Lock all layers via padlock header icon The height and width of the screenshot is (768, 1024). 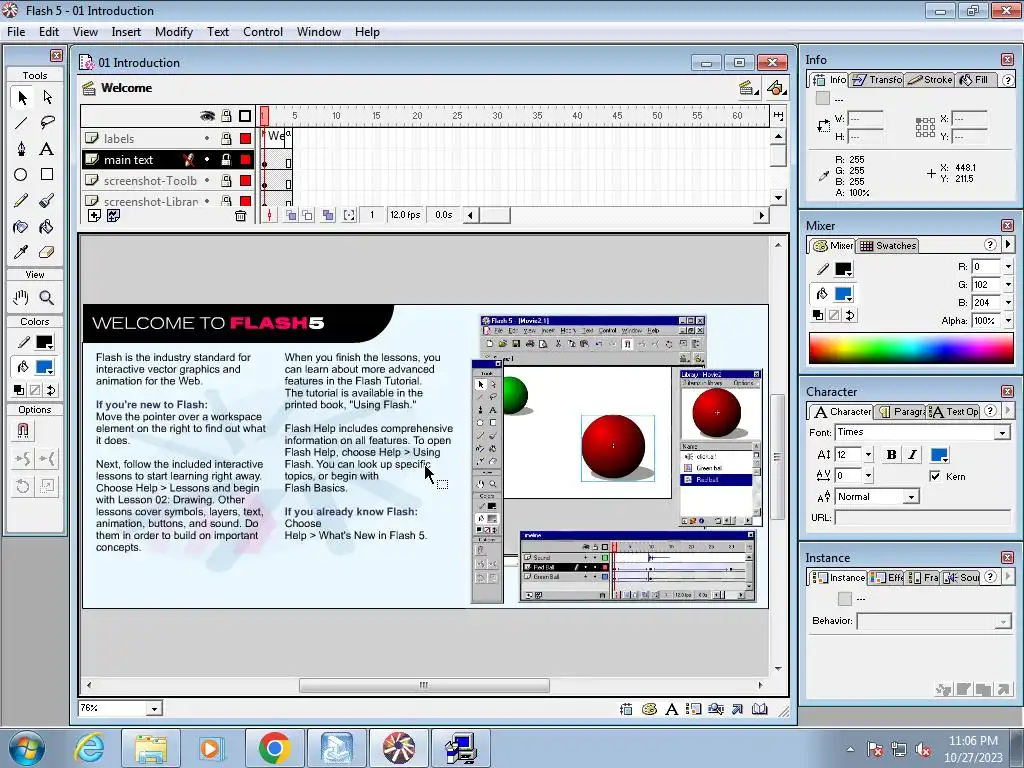226,116
